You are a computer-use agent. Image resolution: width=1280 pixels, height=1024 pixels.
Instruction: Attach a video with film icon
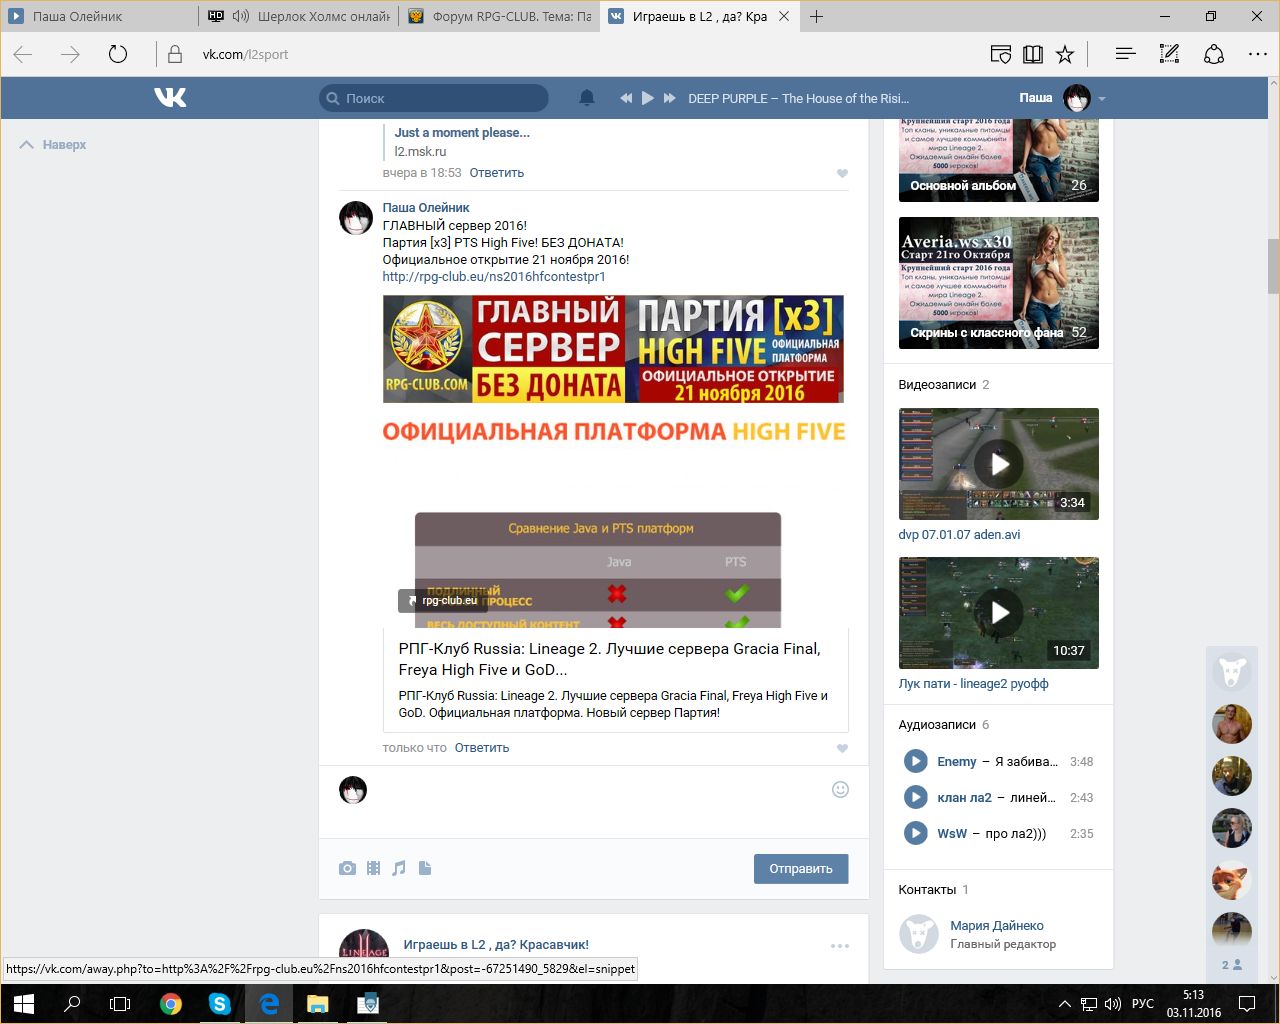tap(373, 868)
